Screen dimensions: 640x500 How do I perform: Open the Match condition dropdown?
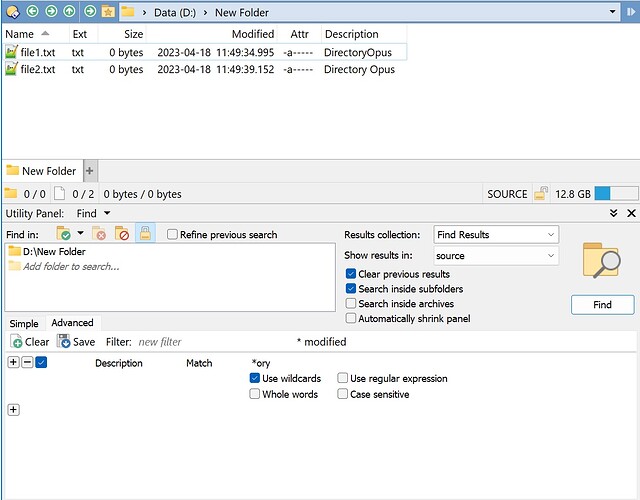click(x=199, y=363)
